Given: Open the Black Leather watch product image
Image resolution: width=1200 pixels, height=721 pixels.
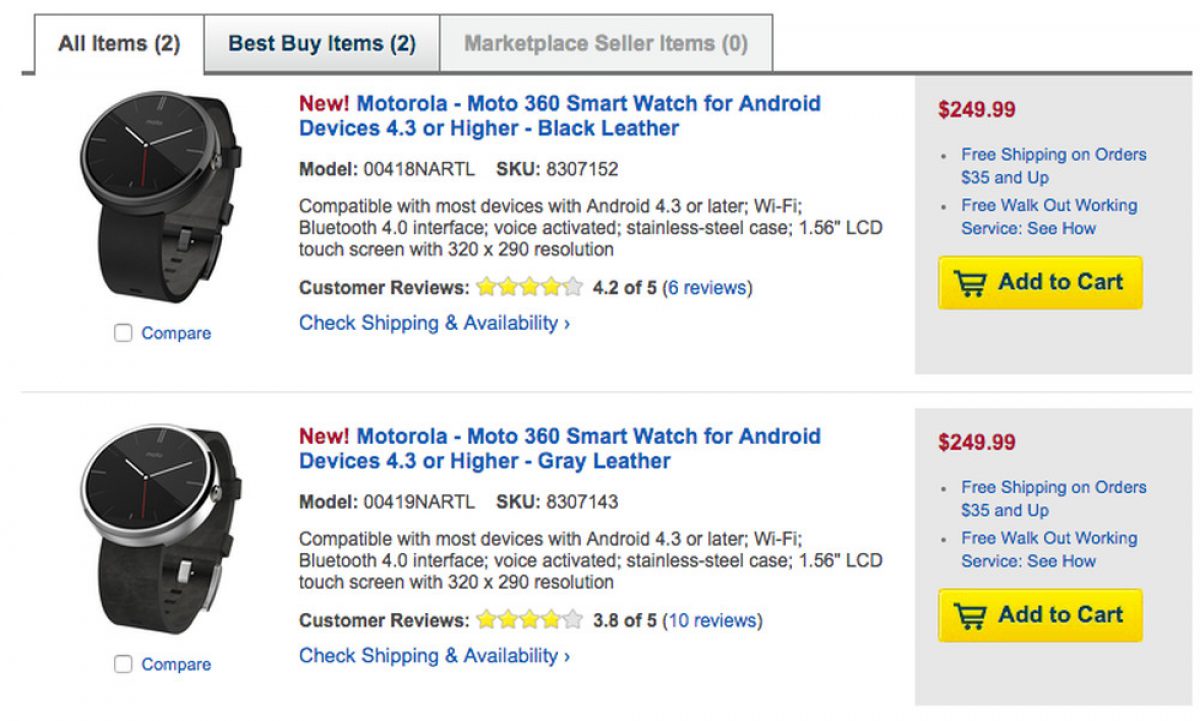Looking at the screenshot, I should (x=160, y=197).
